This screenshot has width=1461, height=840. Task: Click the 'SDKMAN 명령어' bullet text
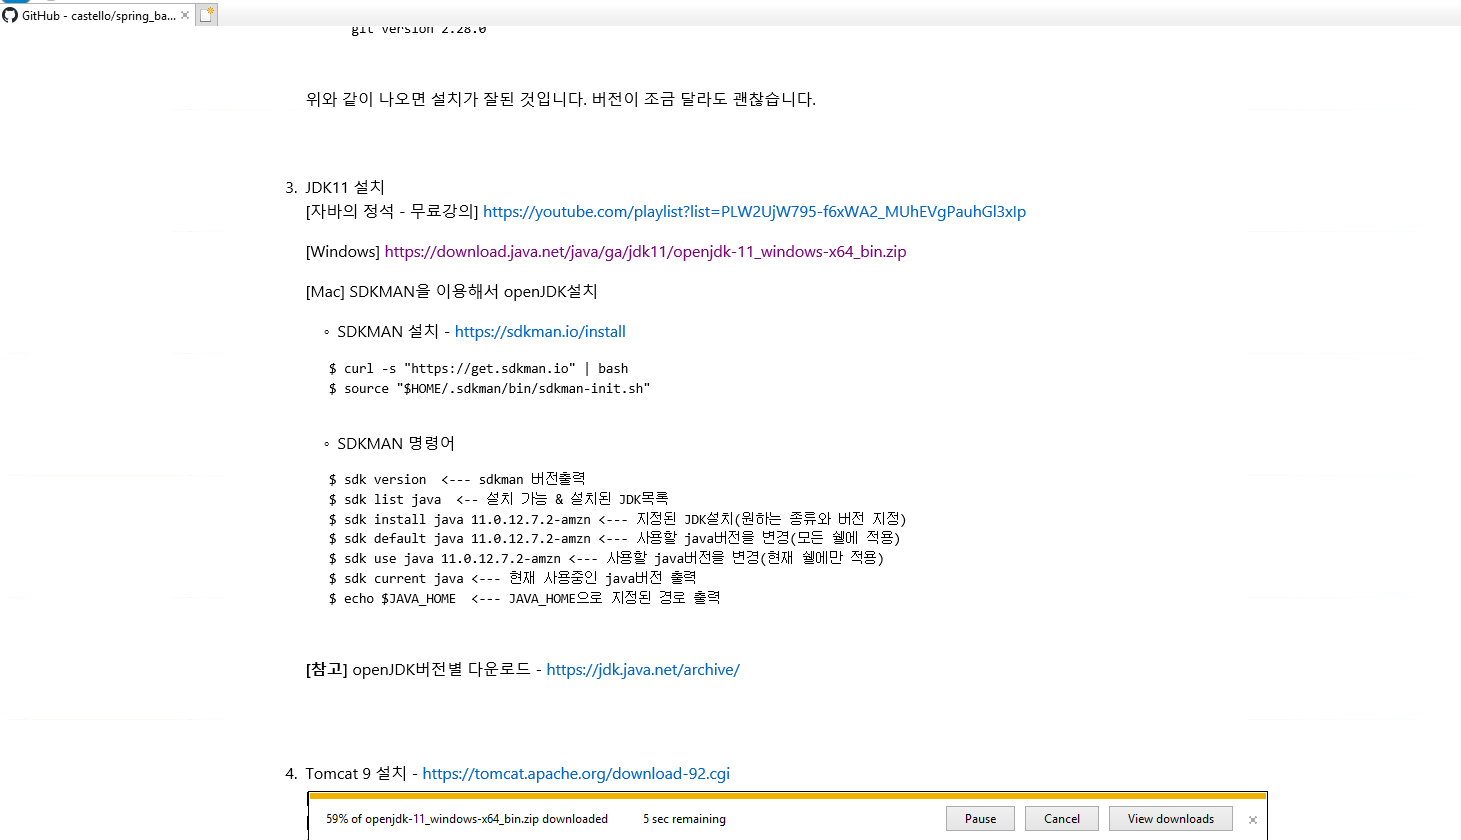pos(396,444)
